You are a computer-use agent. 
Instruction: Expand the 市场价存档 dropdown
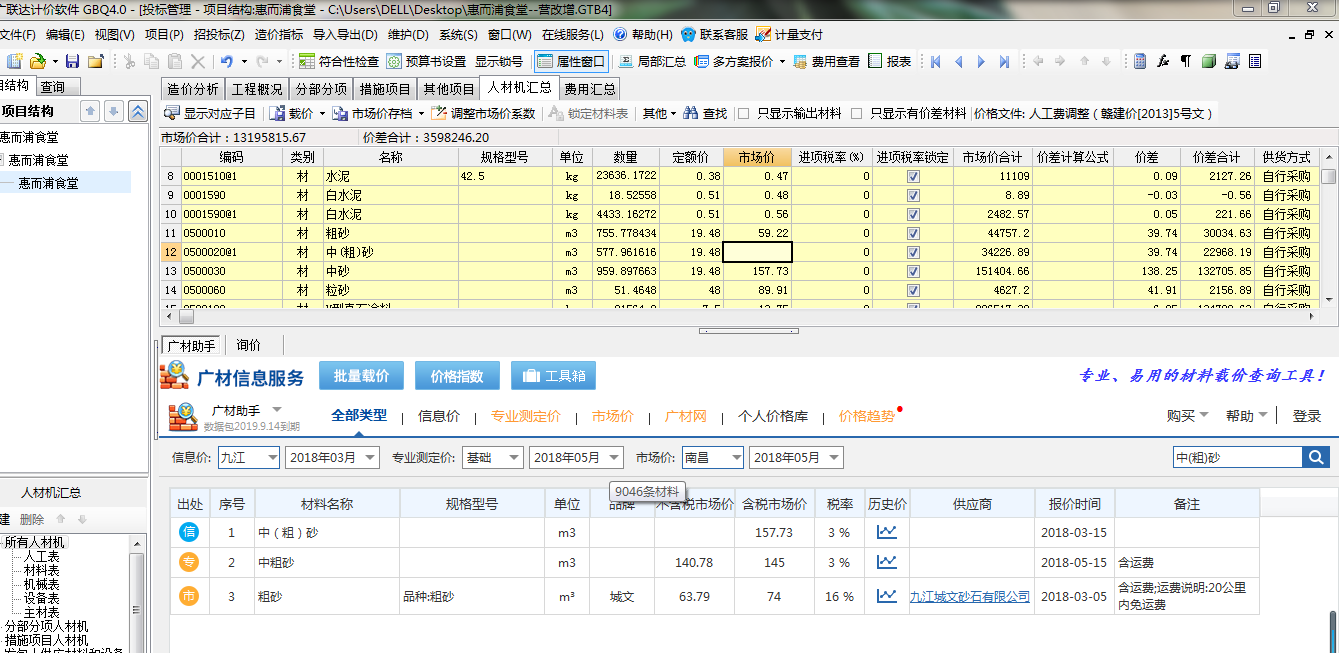[421, 114]
